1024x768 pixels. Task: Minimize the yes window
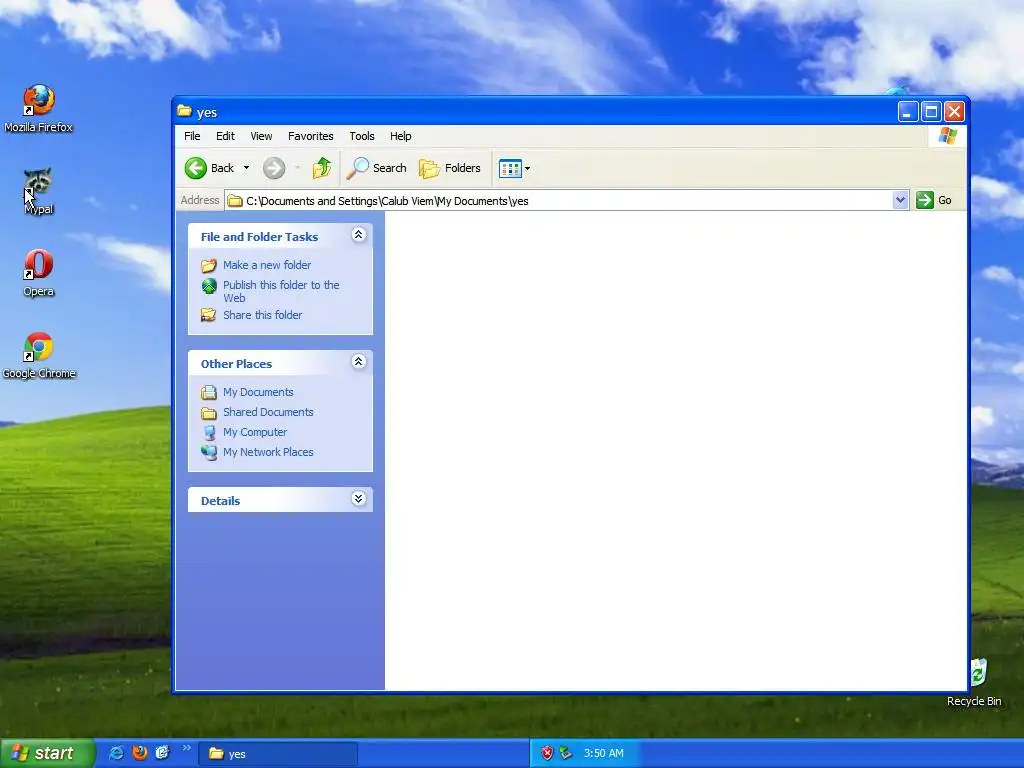click(x=908, y=112)
